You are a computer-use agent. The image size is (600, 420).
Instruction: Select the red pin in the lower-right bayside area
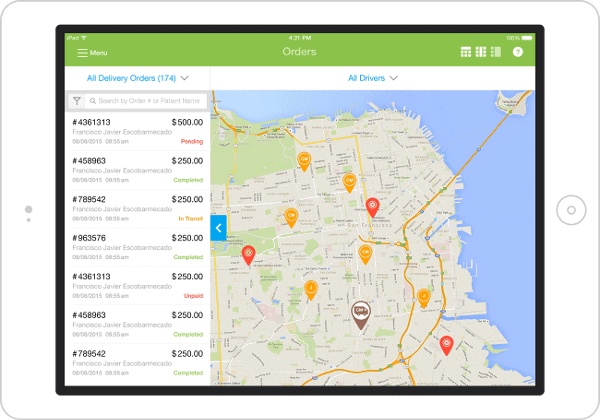[446, 346]
